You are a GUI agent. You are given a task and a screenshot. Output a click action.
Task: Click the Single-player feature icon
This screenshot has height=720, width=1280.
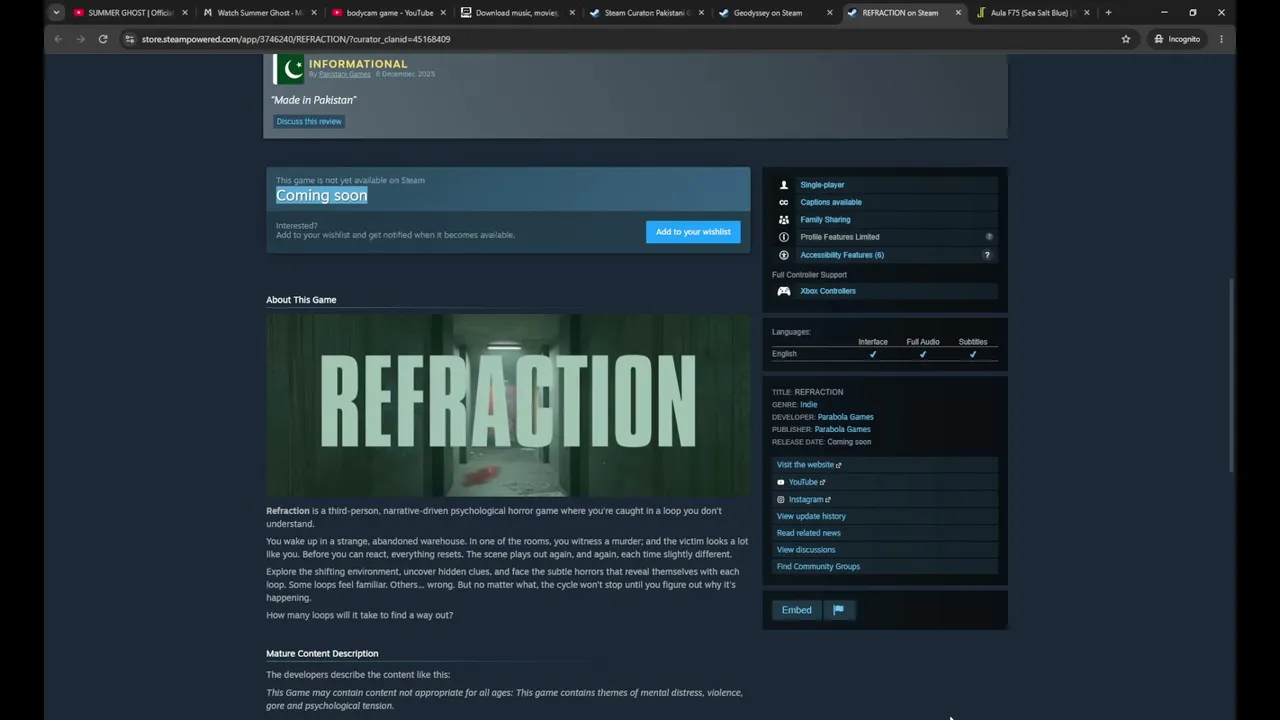(783, 185)
